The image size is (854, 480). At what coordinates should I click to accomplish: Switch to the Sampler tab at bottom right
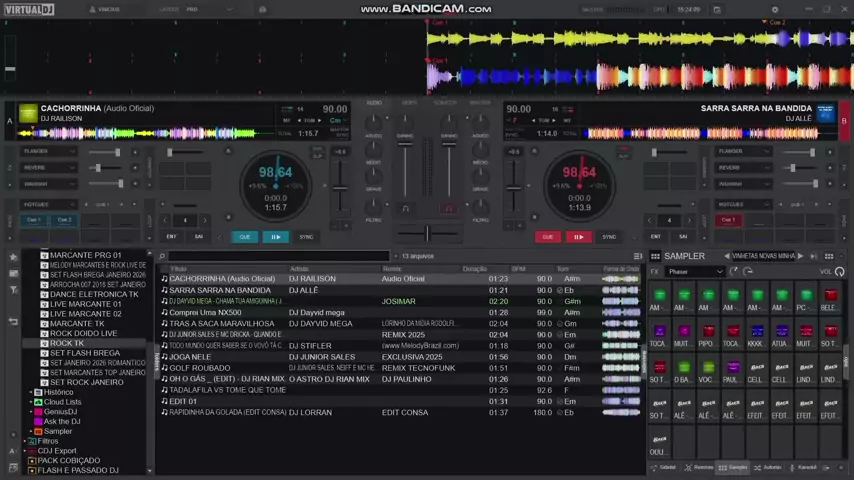point(733,467)
